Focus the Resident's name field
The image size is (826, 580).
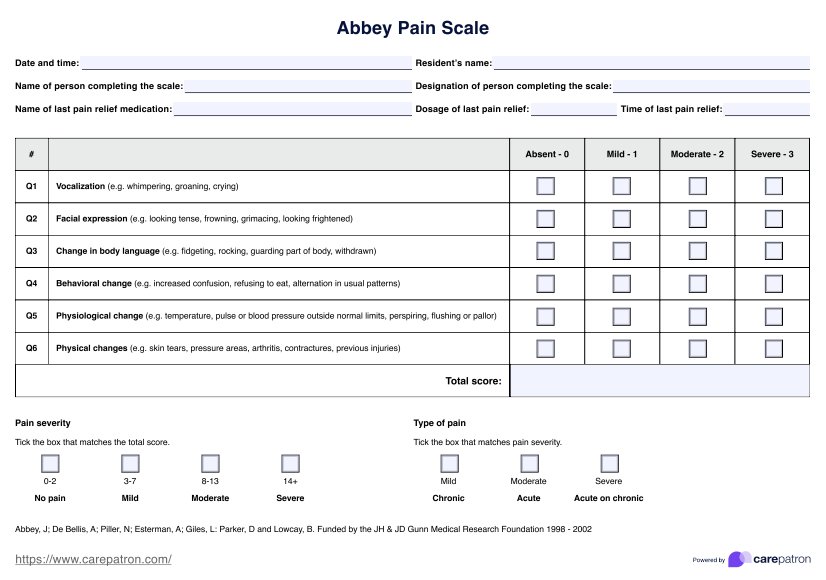point(651,63)
